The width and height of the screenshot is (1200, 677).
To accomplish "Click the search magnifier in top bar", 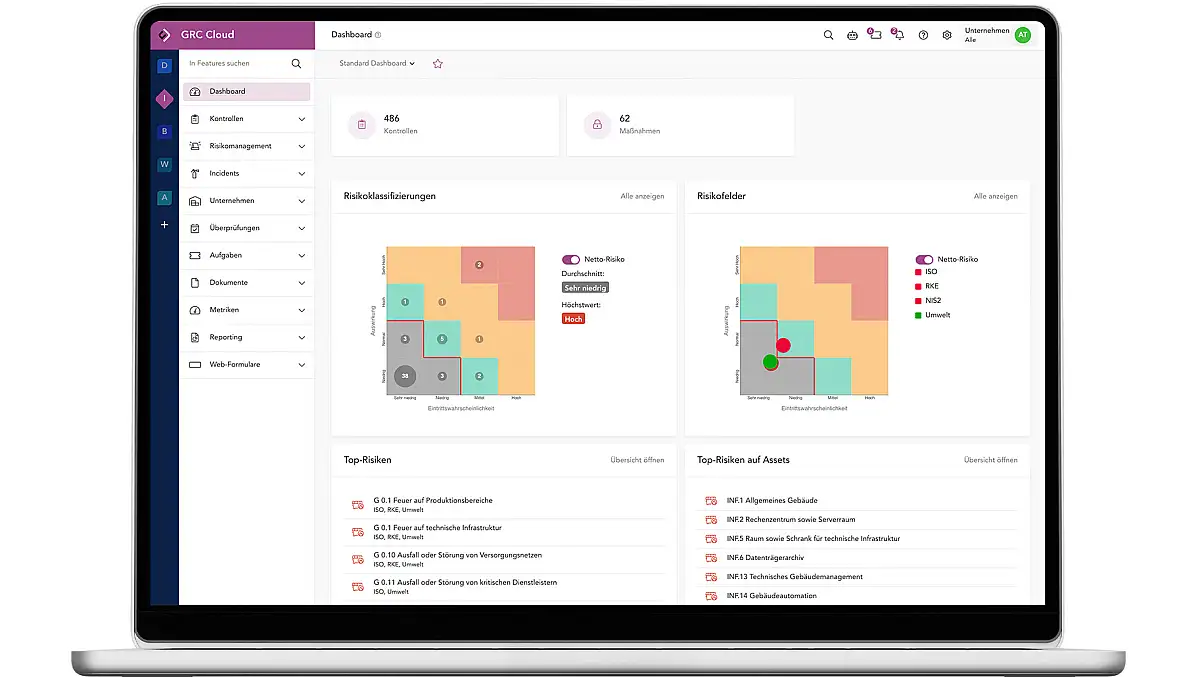I will (x=828, y=35).
